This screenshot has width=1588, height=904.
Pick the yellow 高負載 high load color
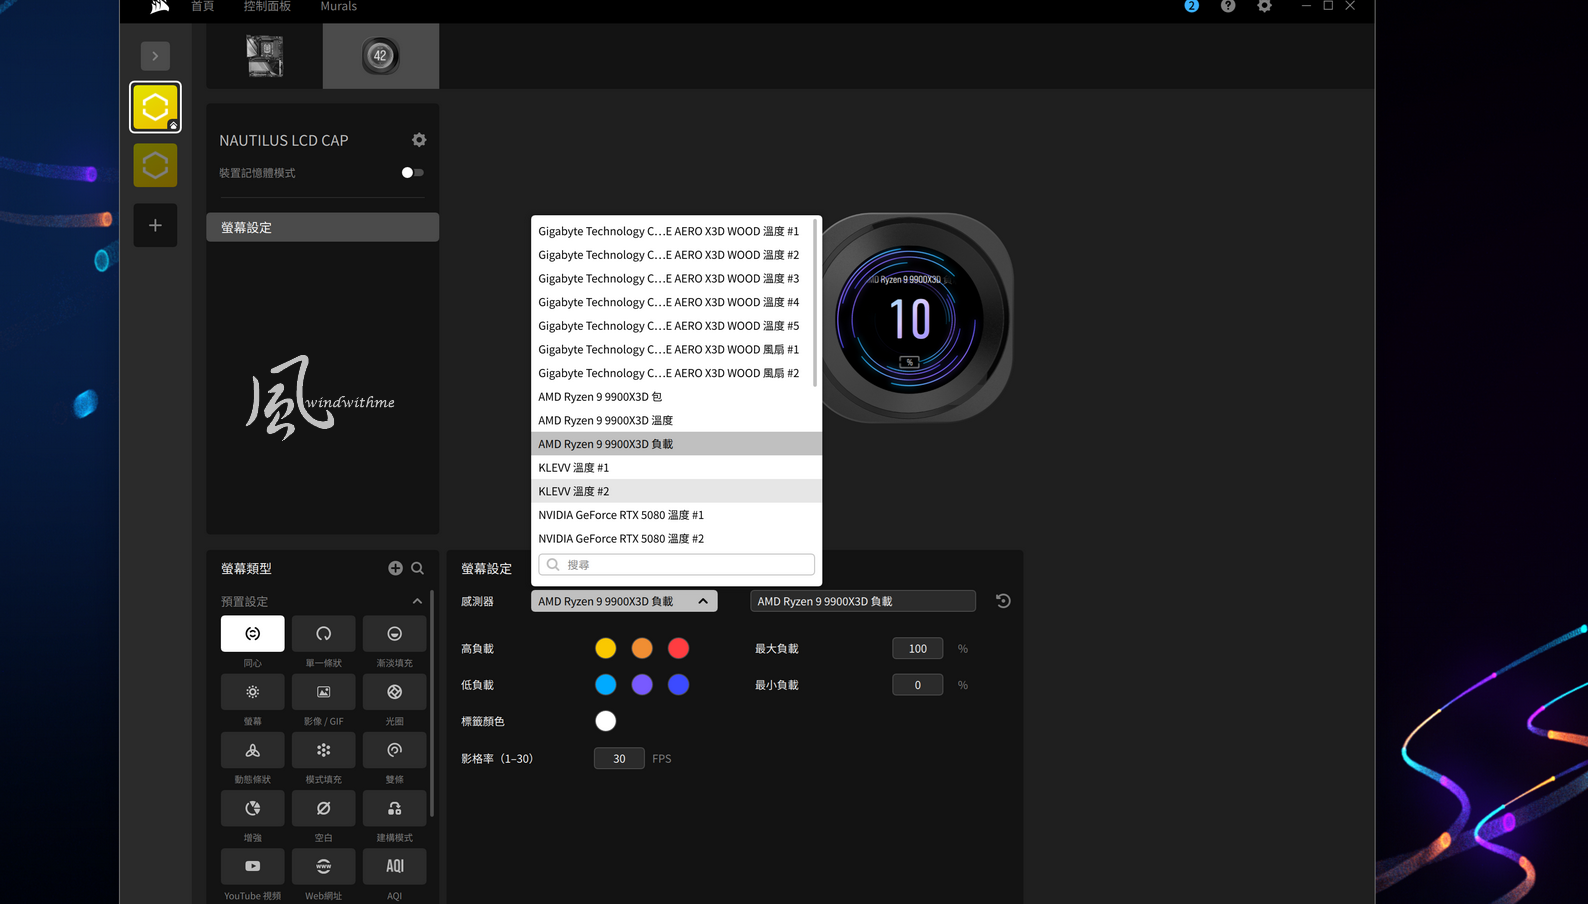(606, 648)
